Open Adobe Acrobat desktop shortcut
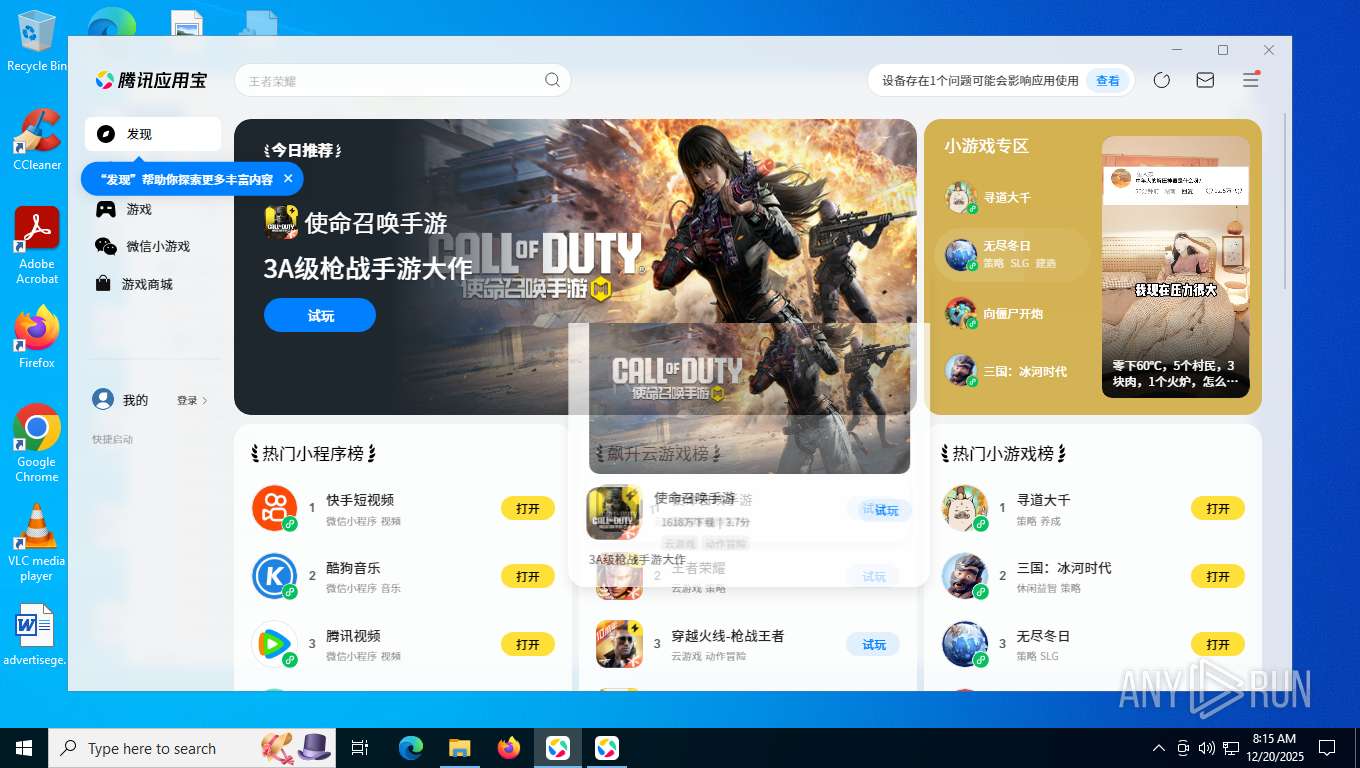 pos(37,245)
